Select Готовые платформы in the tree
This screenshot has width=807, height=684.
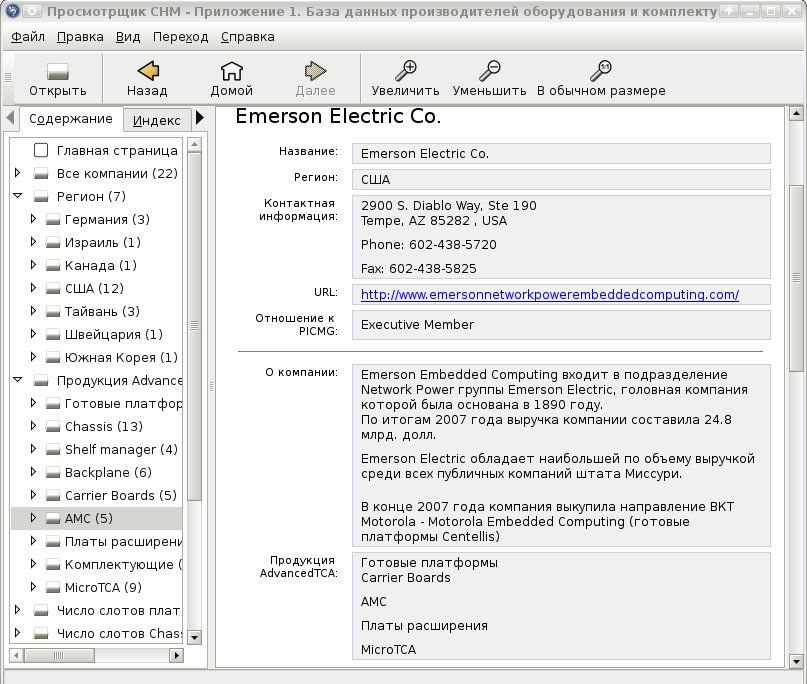(124, 404)
